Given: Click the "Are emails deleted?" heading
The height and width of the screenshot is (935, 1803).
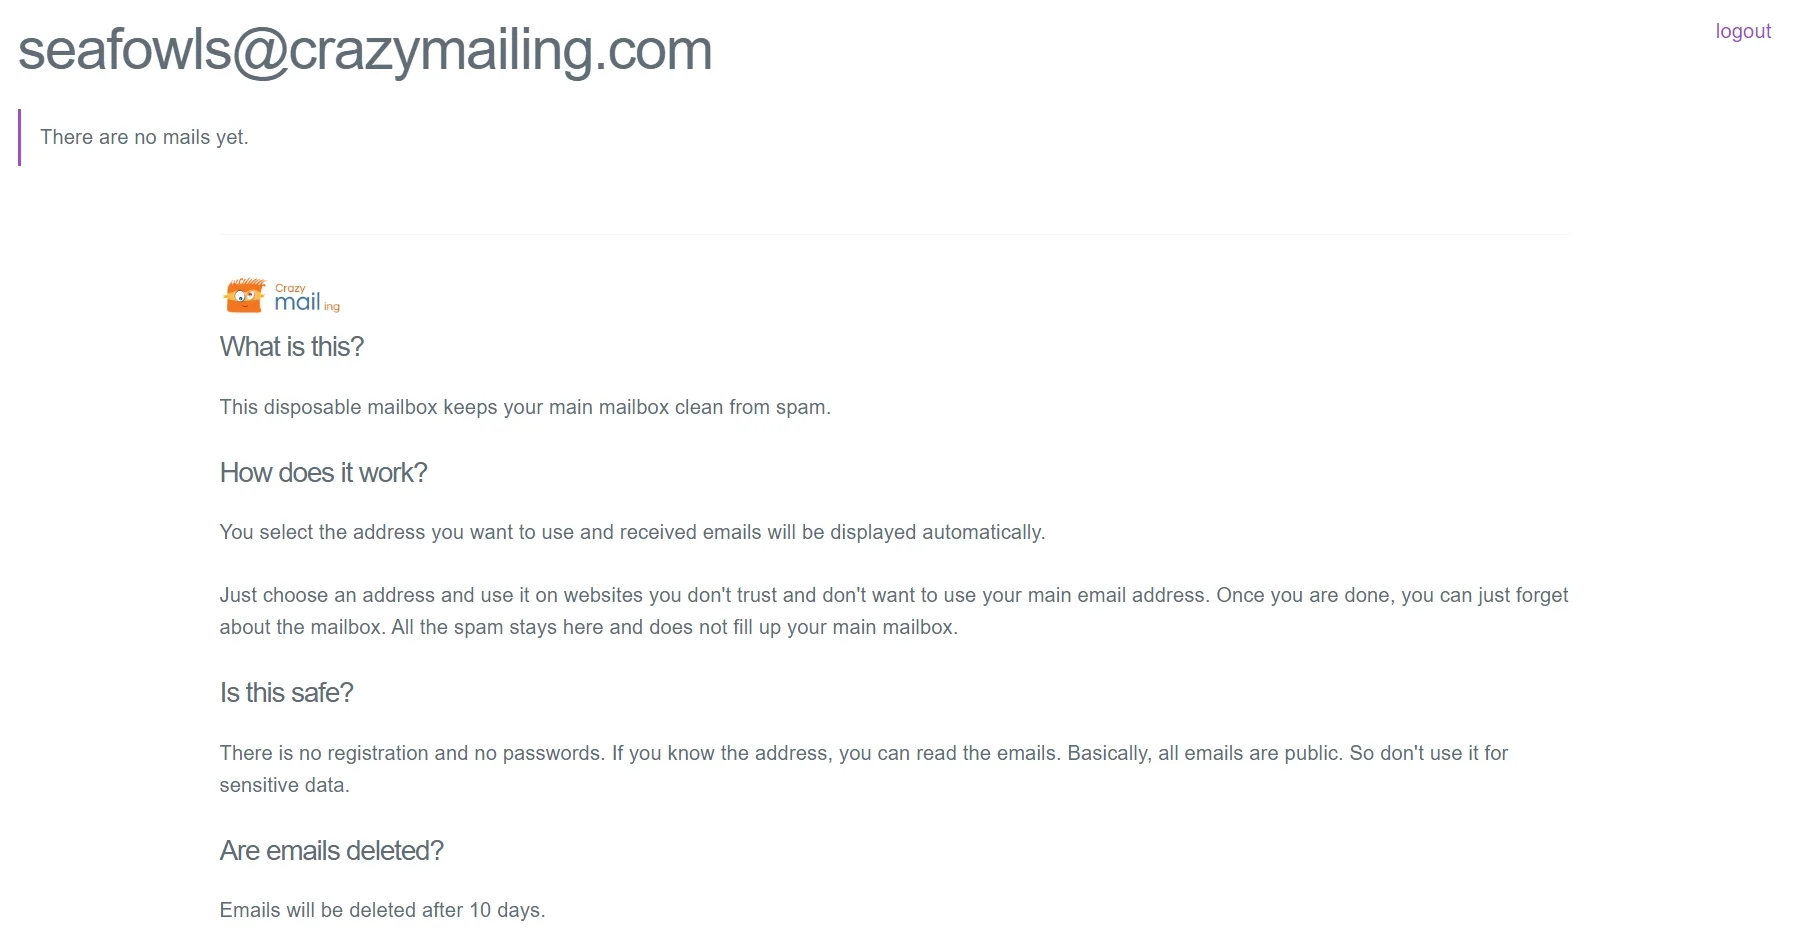Looking at the screenshot, I should (x=331, y=851).
